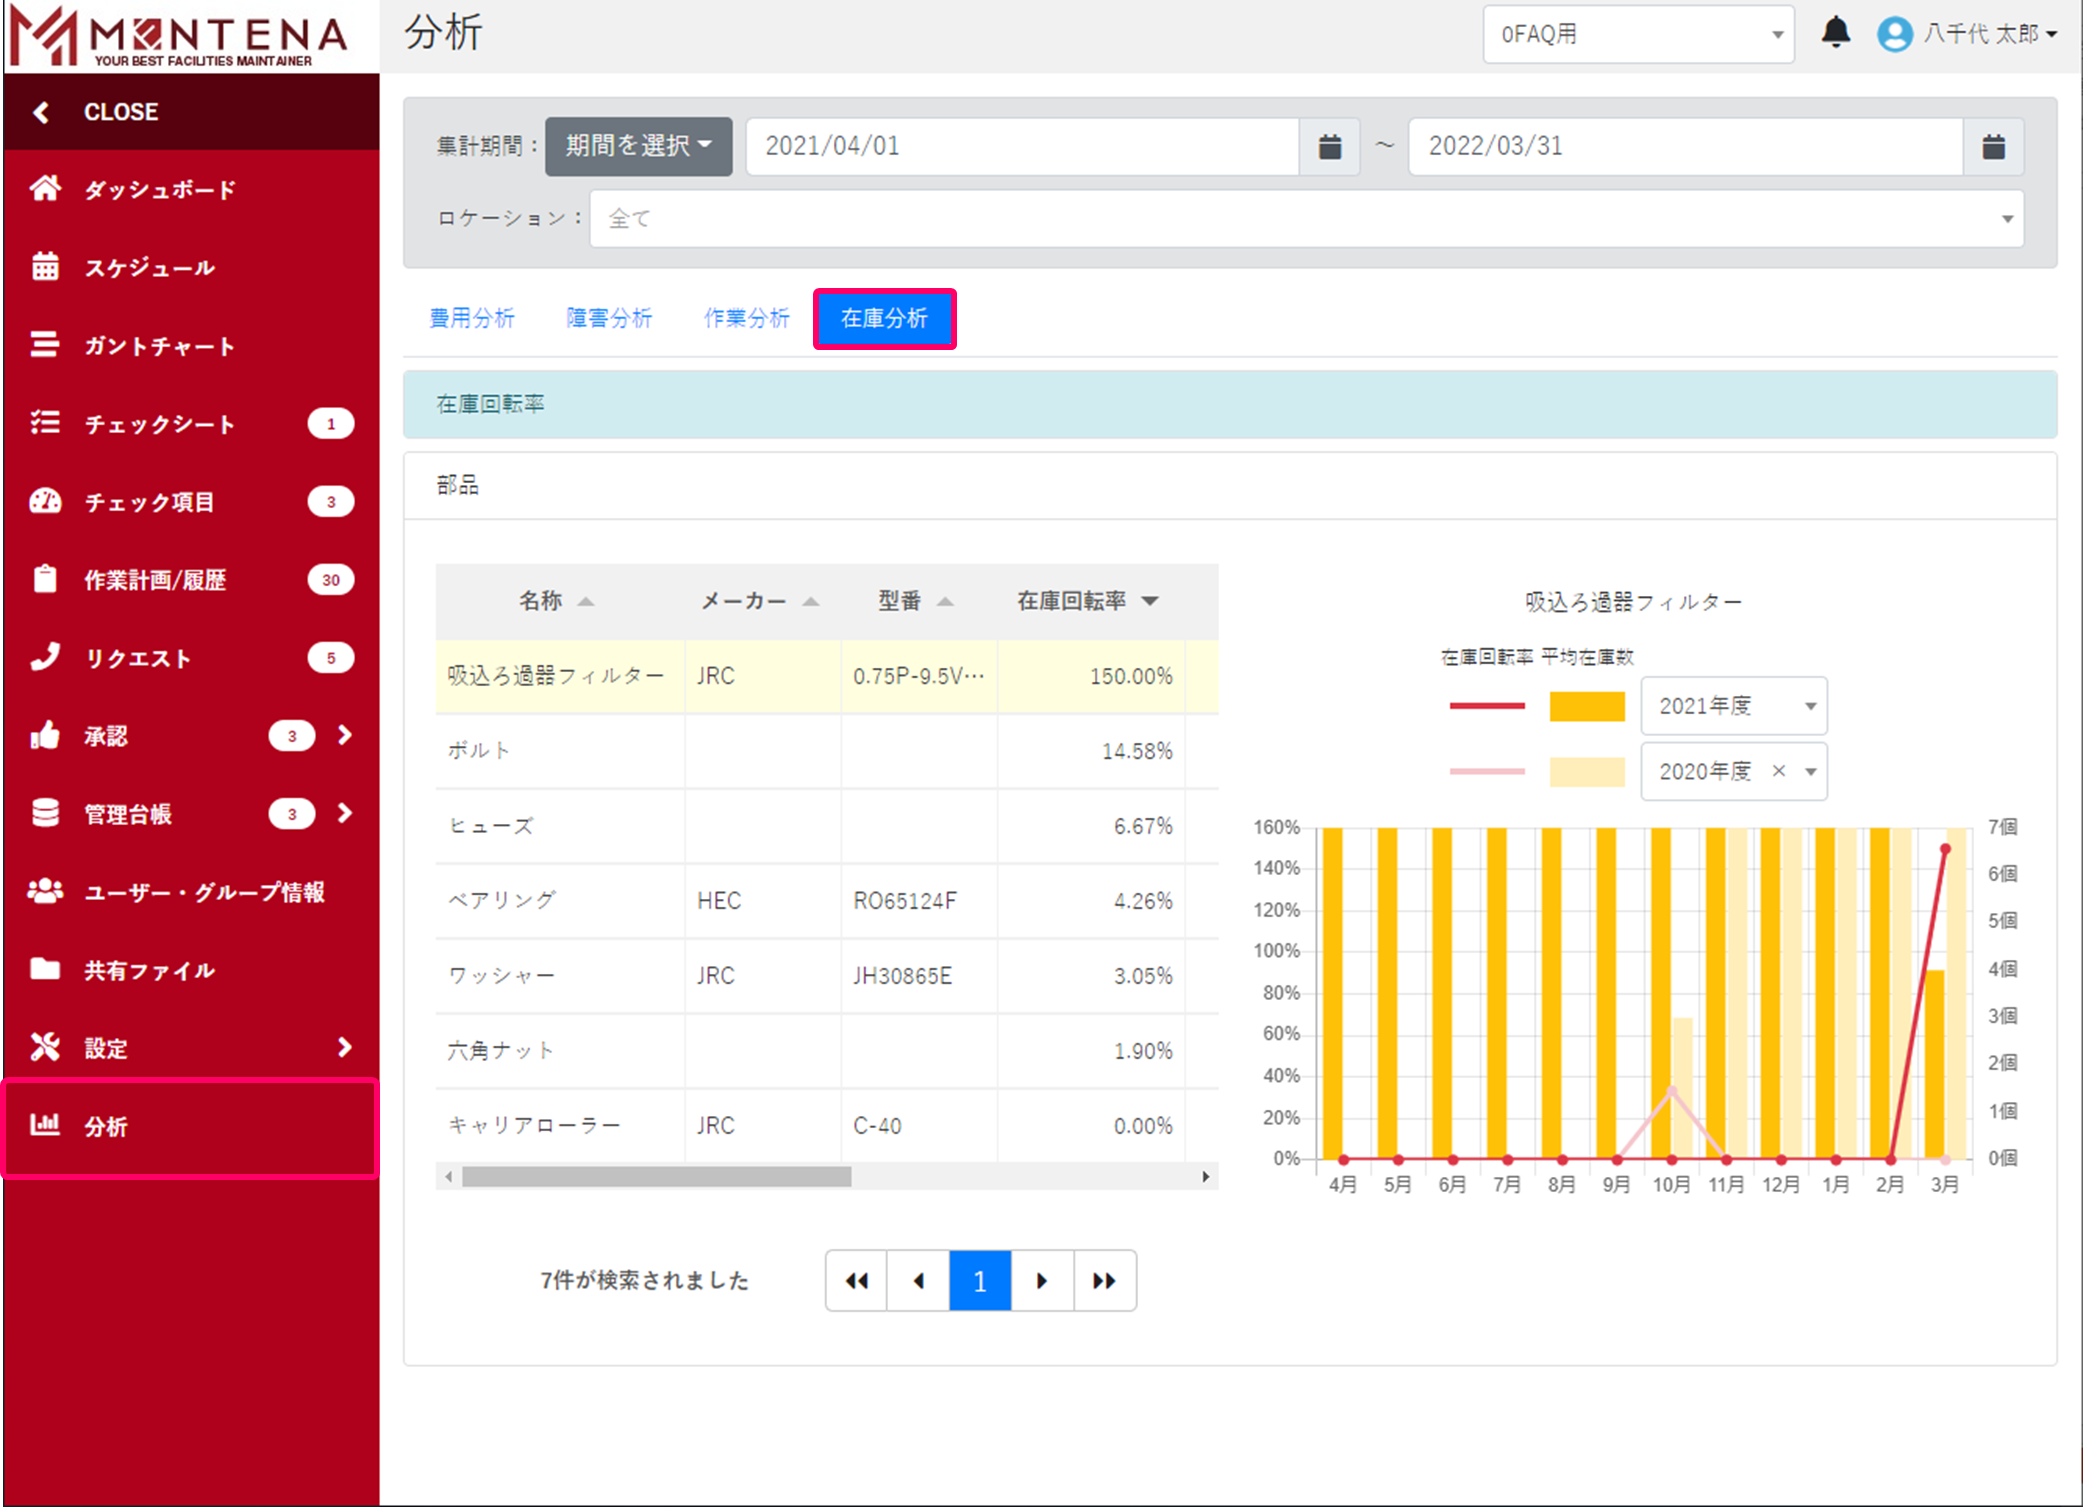This screenshot has width=2083, height=1507.
Task: Click the dashboard home icon
Action: pos(45,188)
